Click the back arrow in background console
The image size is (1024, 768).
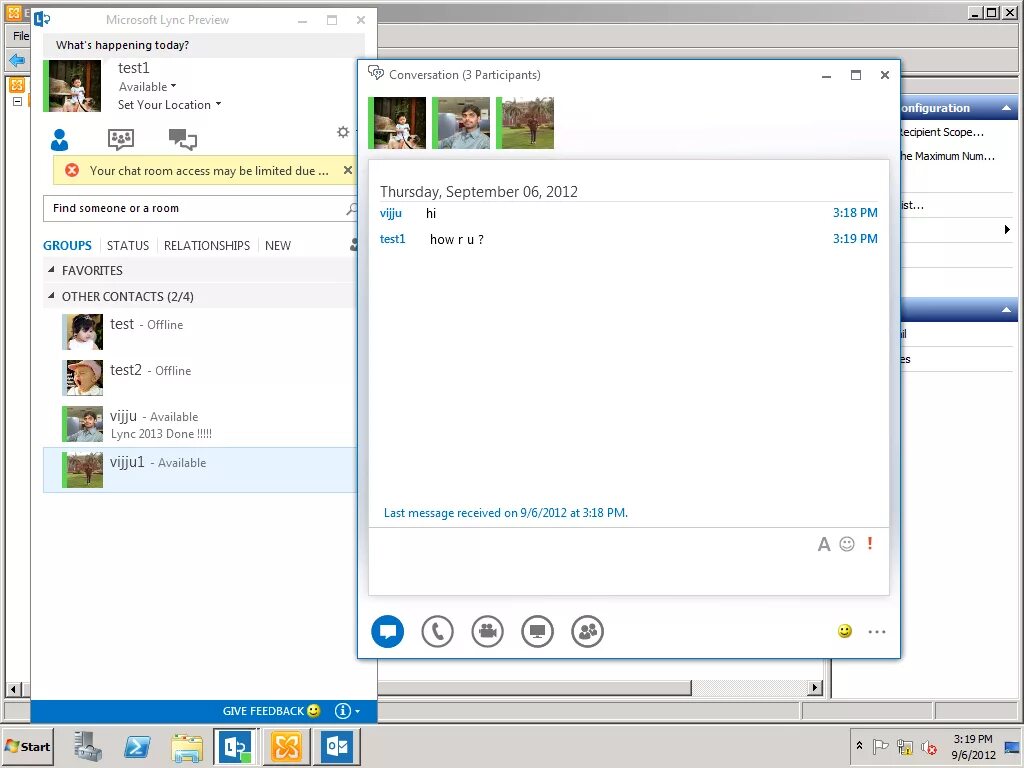pyautogui.click(x=16, y=61)
